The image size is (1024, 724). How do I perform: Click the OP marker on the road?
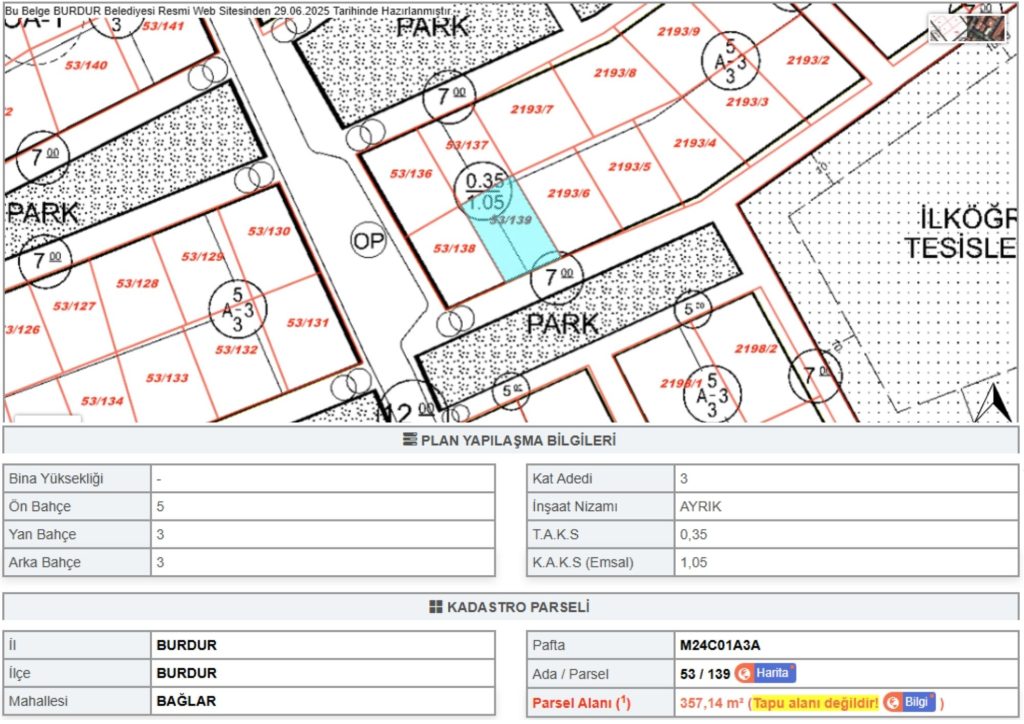pos(367,241)
